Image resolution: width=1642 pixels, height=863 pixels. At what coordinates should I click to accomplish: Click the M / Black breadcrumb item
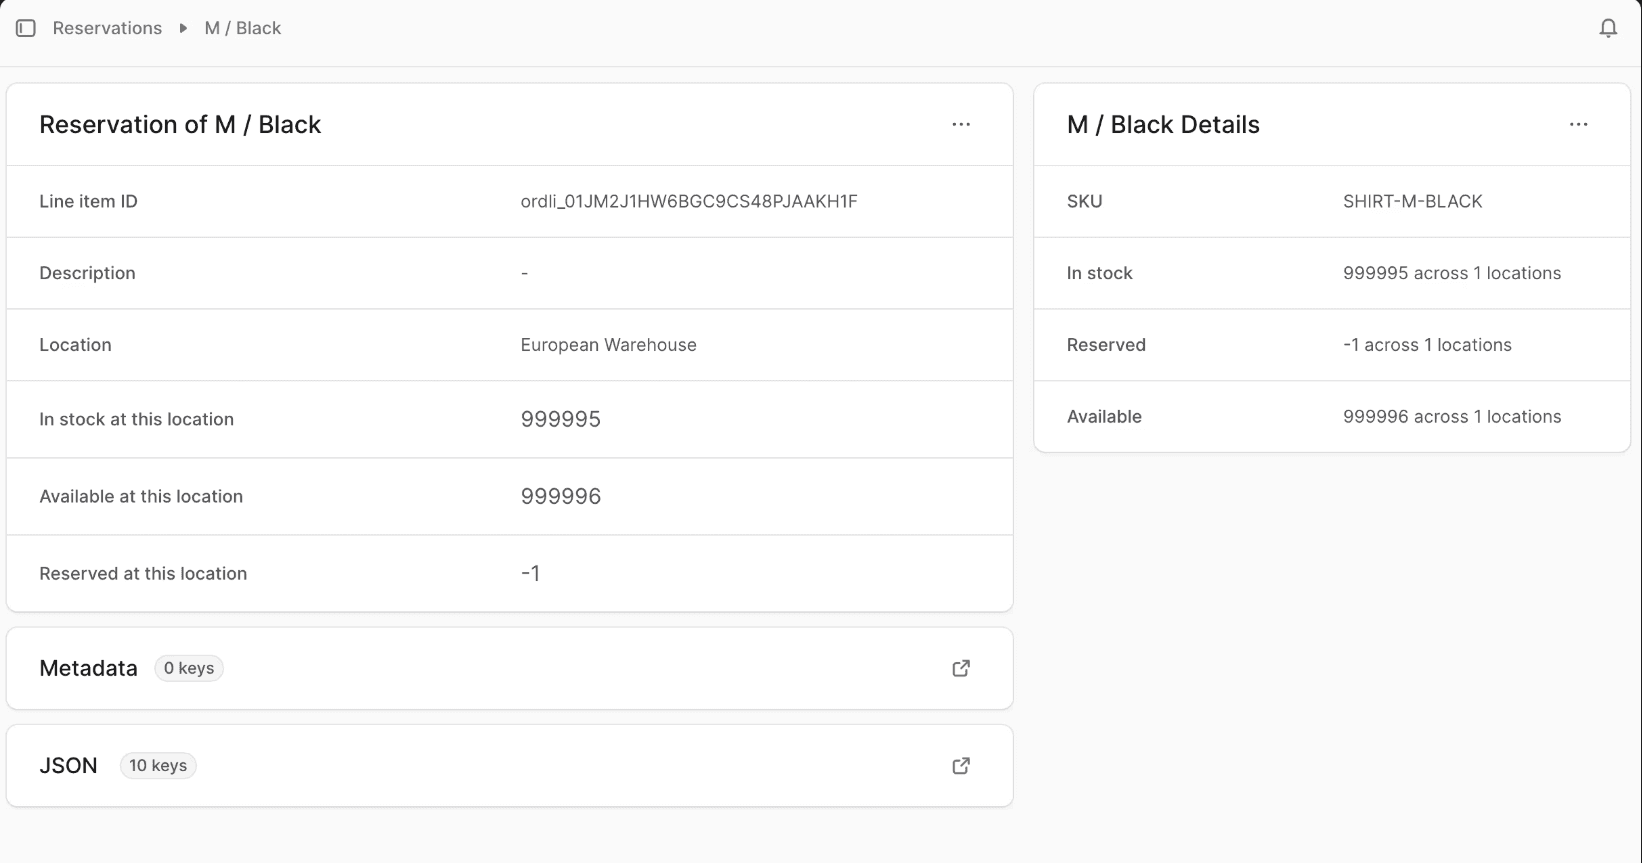click(243, 28)
